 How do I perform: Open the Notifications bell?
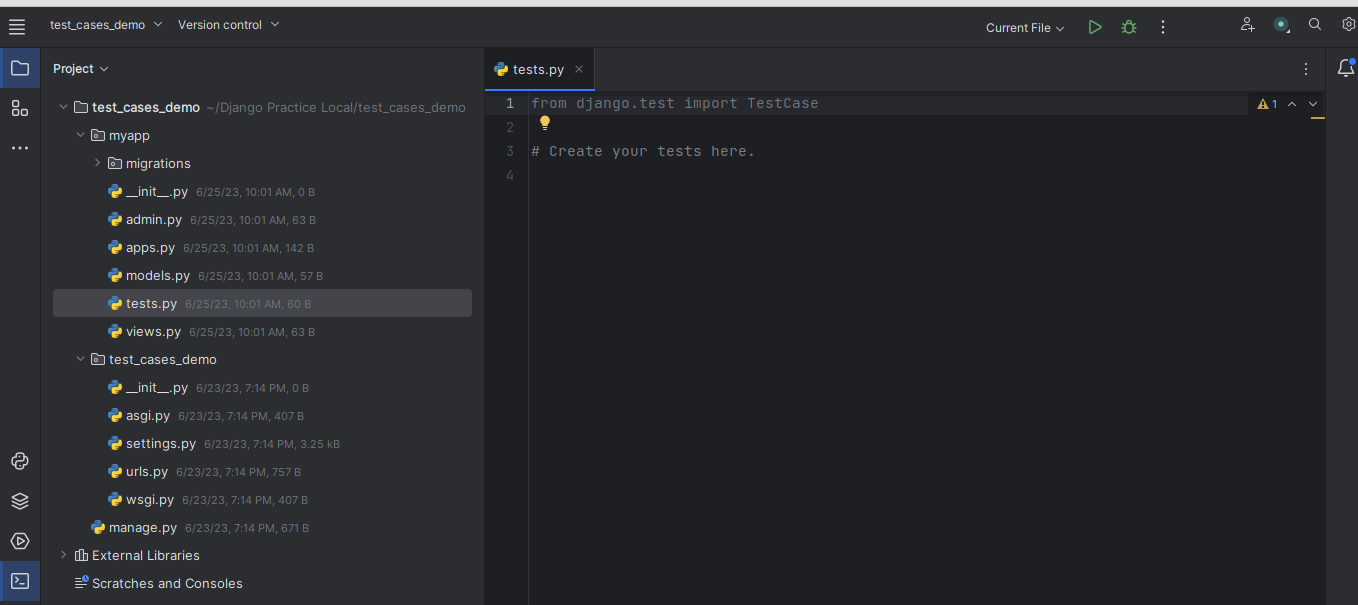pos(1345,68)
